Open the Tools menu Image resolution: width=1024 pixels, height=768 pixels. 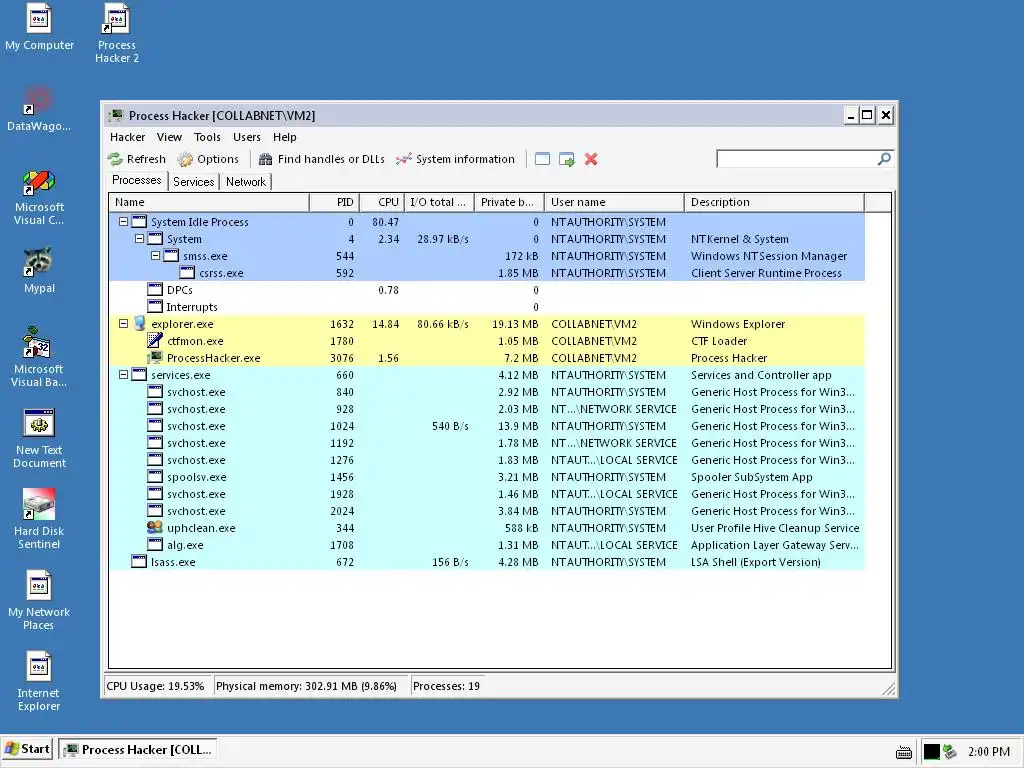point(207,137)
